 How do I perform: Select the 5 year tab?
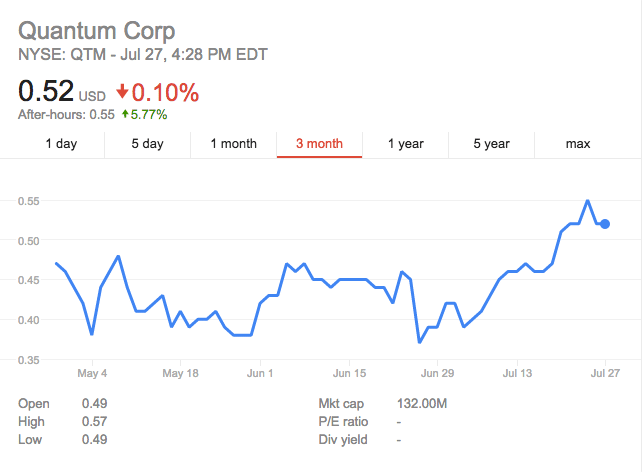click(492, 144)
